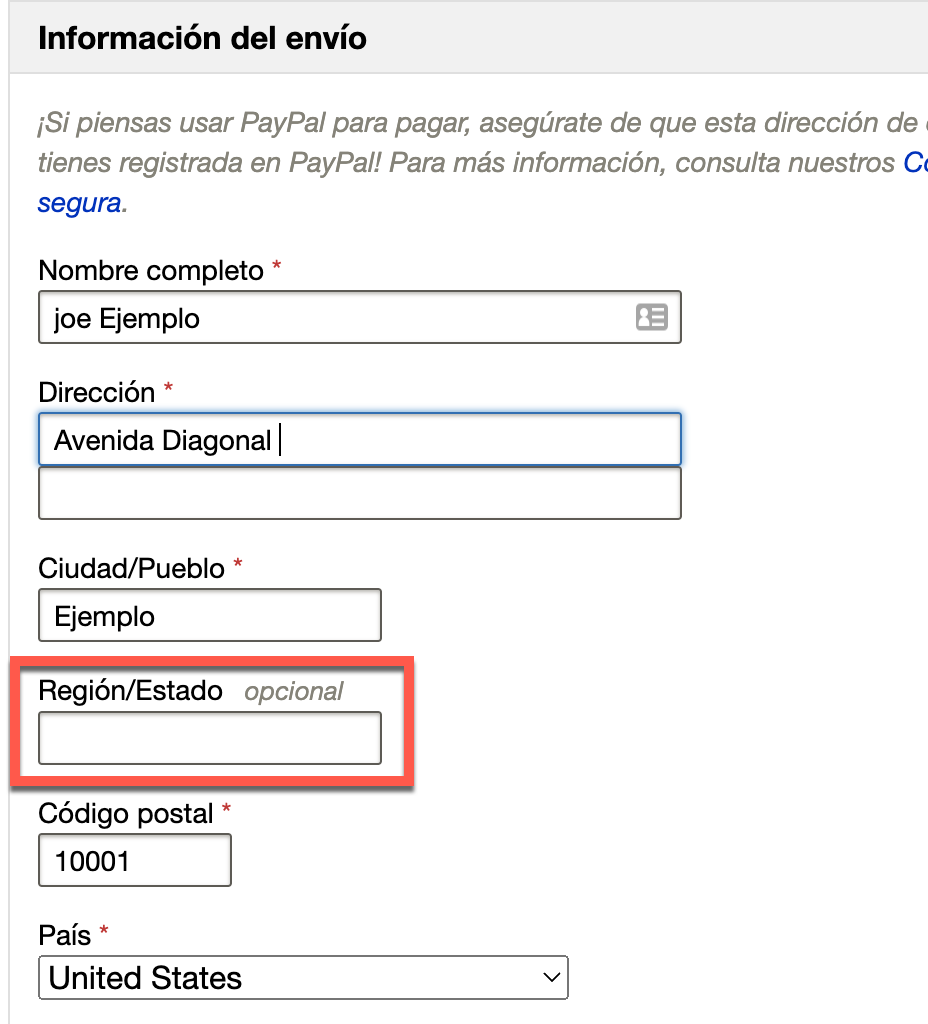Click the Dirección field with 'Avenida Diagonal'

[x=360, y=439]
